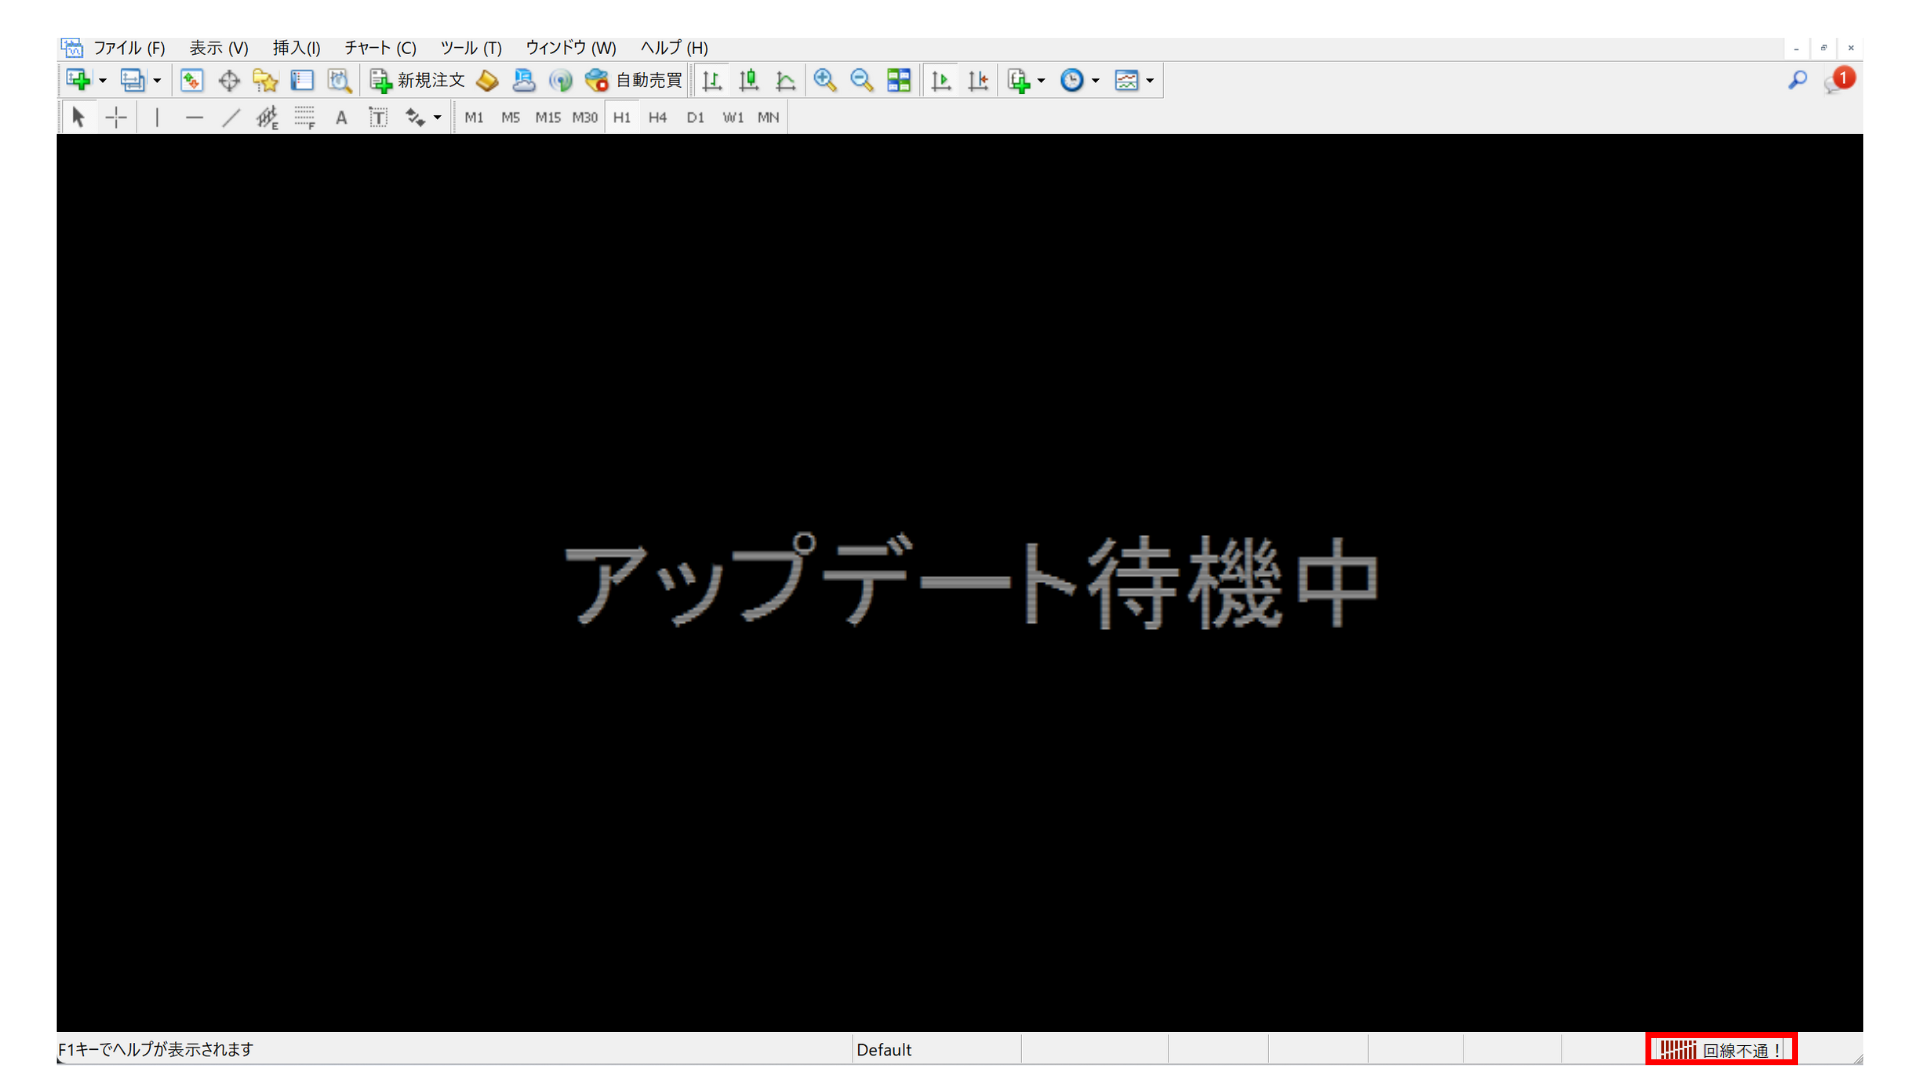Toggle the chart shift
Screen dimensions: 1920x1080
click(978, 80)
